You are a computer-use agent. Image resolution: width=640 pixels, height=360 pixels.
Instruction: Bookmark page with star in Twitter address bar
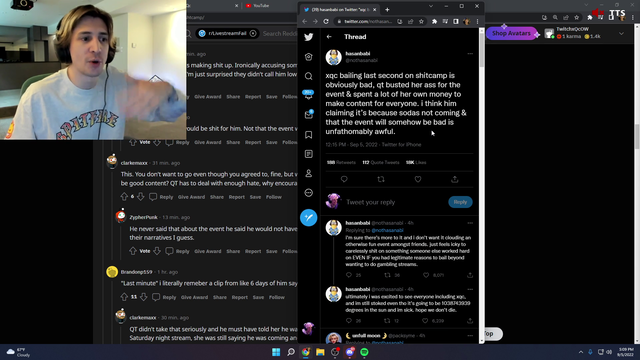point(421,21)
